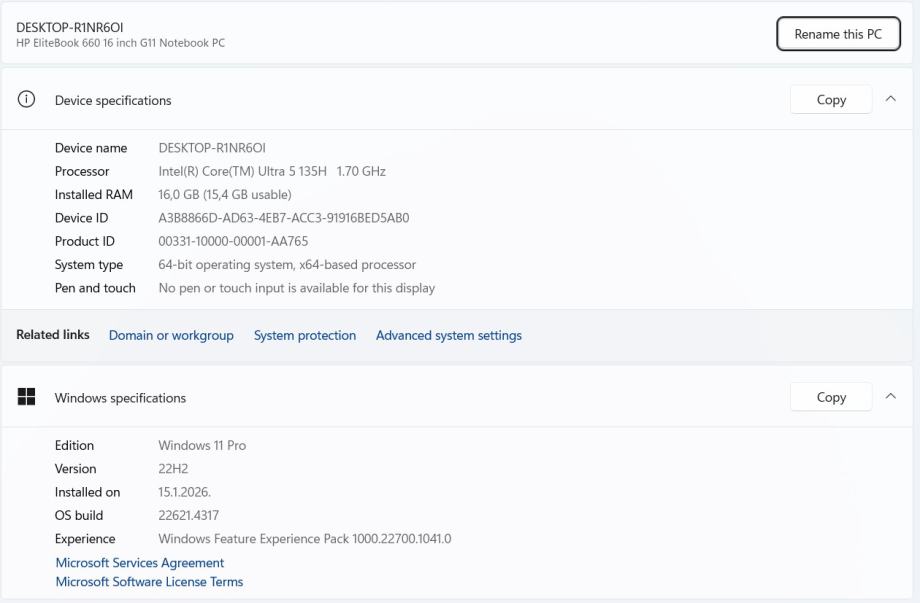Click the Windows logo icon

pyautogui.click(x=27, y=397)
